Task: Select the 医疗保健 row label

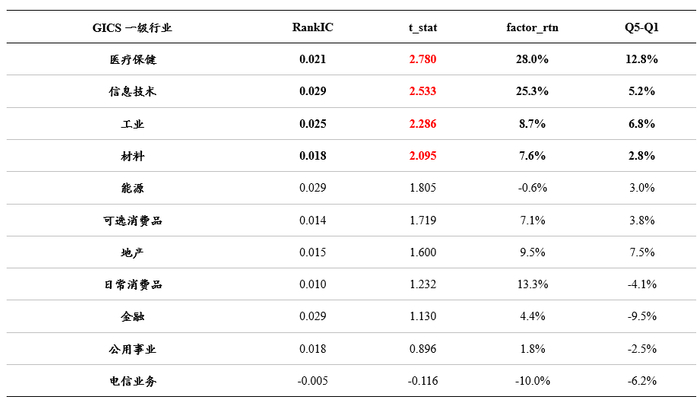Action: [x=133, y=59]
